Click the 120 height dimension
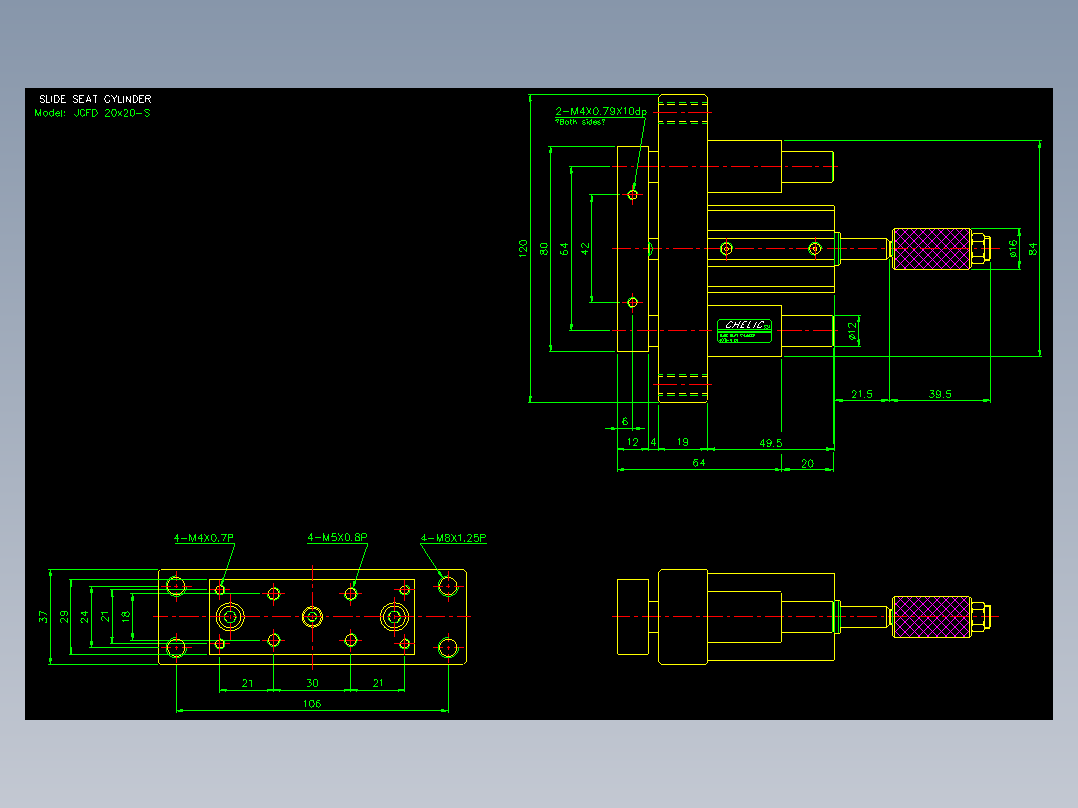Screen dimensions: 1078x808 pyautogui.click(x=523, y=248)
